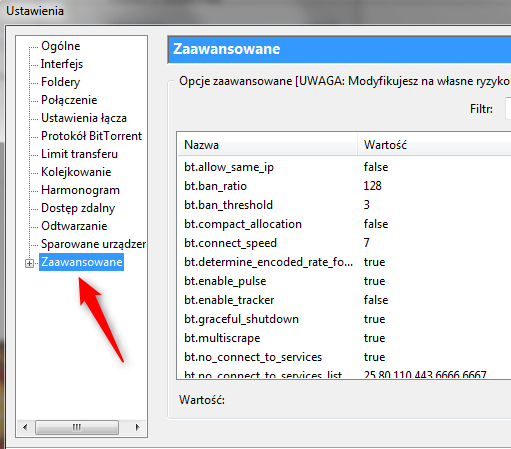Select the bt.enable_tracker setting row
This screenshot has width=511, height=449.
[344, 300]
